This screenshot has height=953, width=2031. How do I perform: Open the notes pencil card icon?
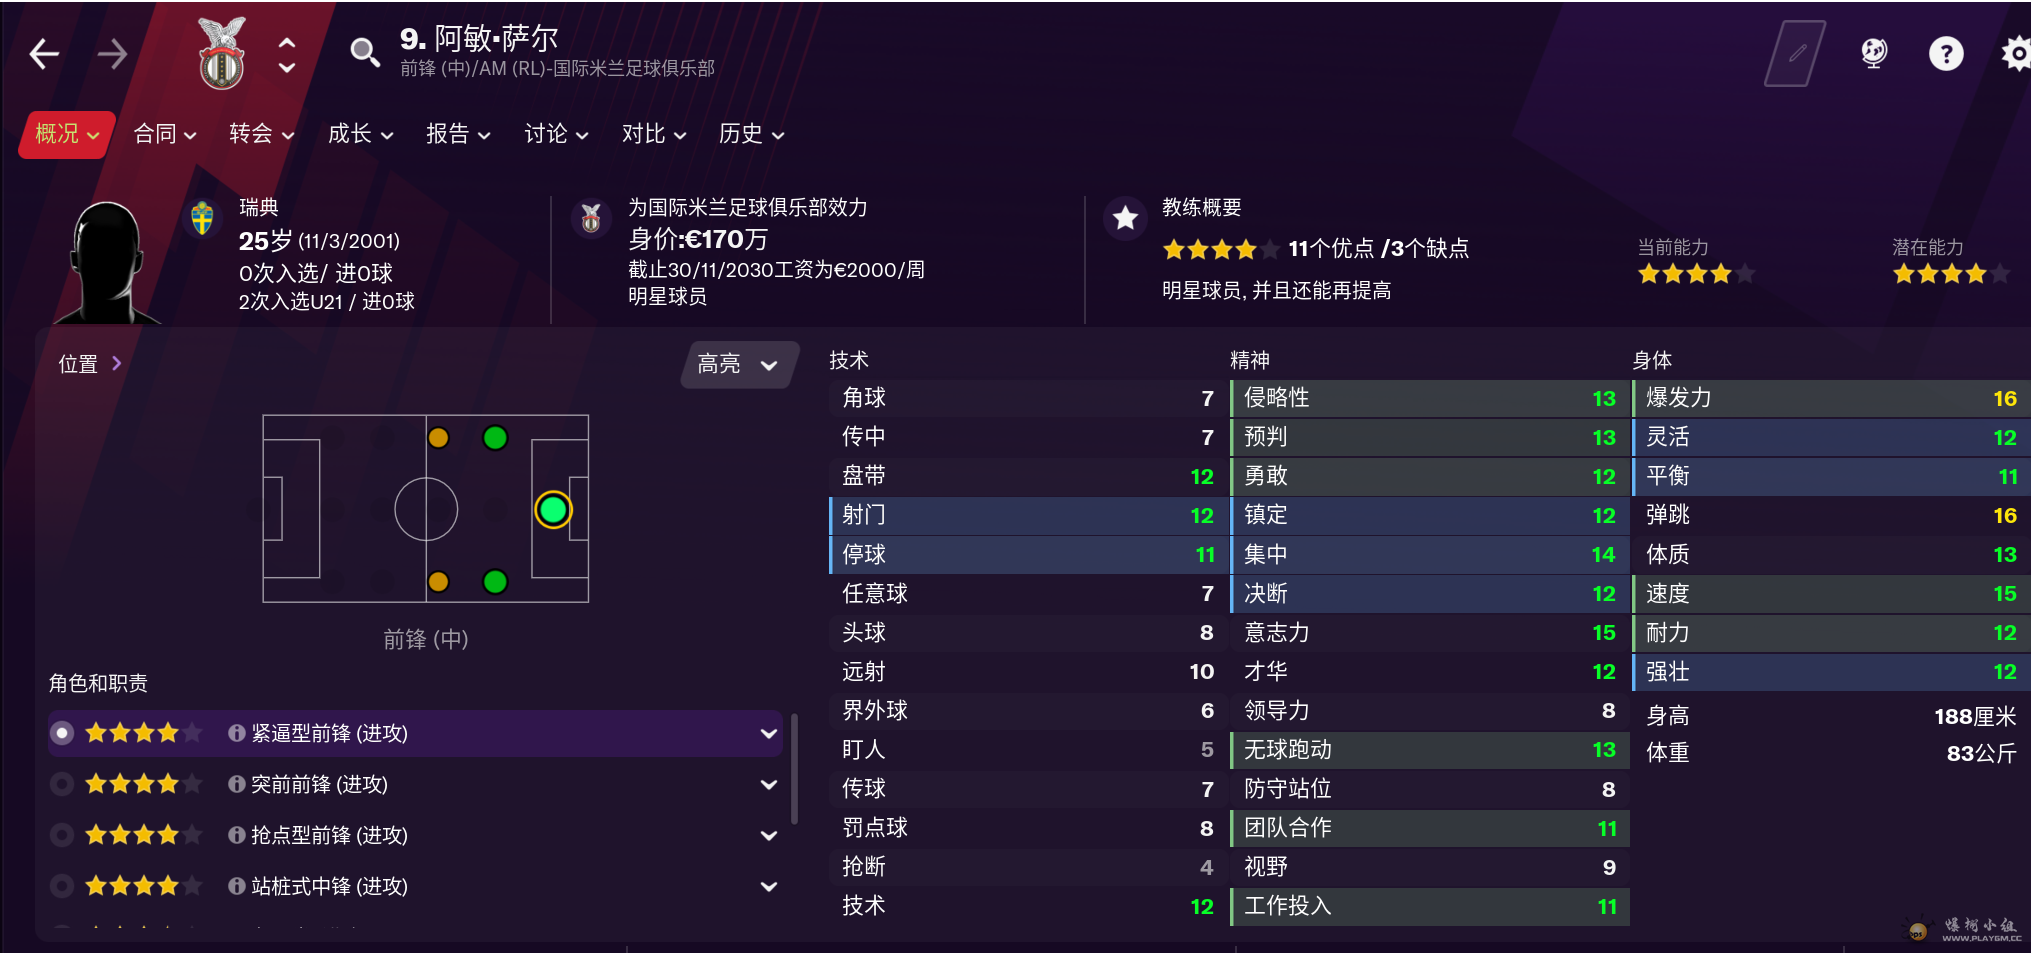[1795, 54]
